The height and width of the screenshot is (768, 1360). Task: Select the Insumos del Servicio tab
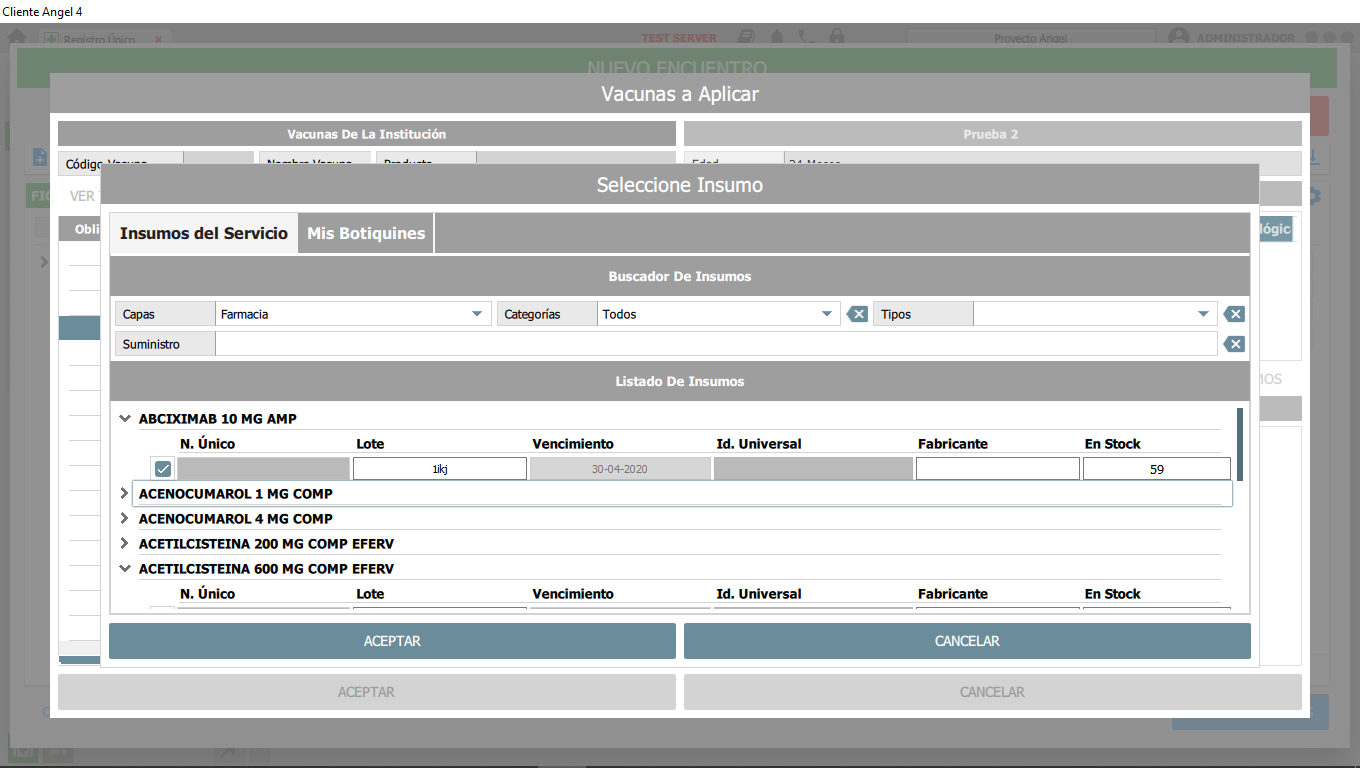coord(203,232)
